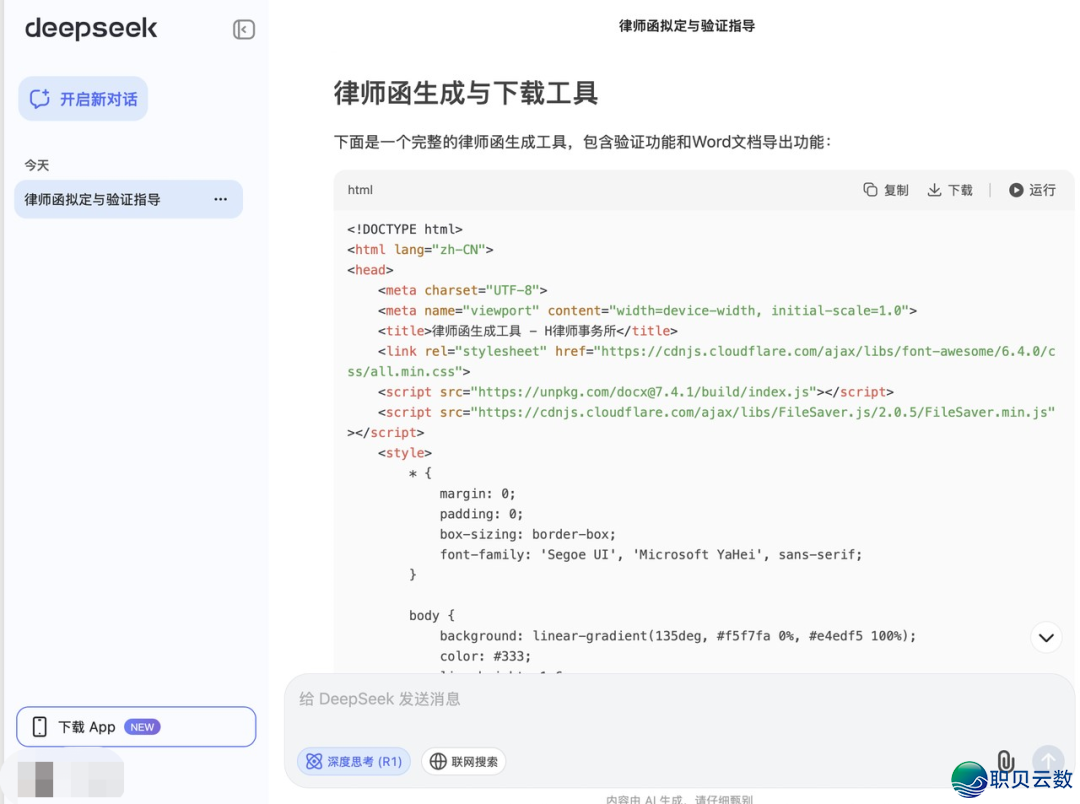Image resolution: width=1080 pixels, height=804 pixels.
Task: Click the new-chat bubble icon
Action: (x=39, y=99)
